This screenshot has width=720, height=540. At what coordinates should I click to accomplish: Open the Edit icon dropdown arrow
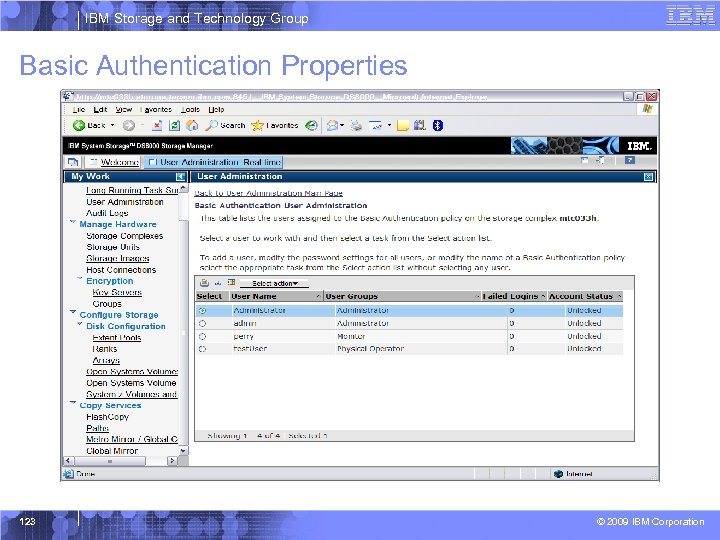(x=389, y=125)
